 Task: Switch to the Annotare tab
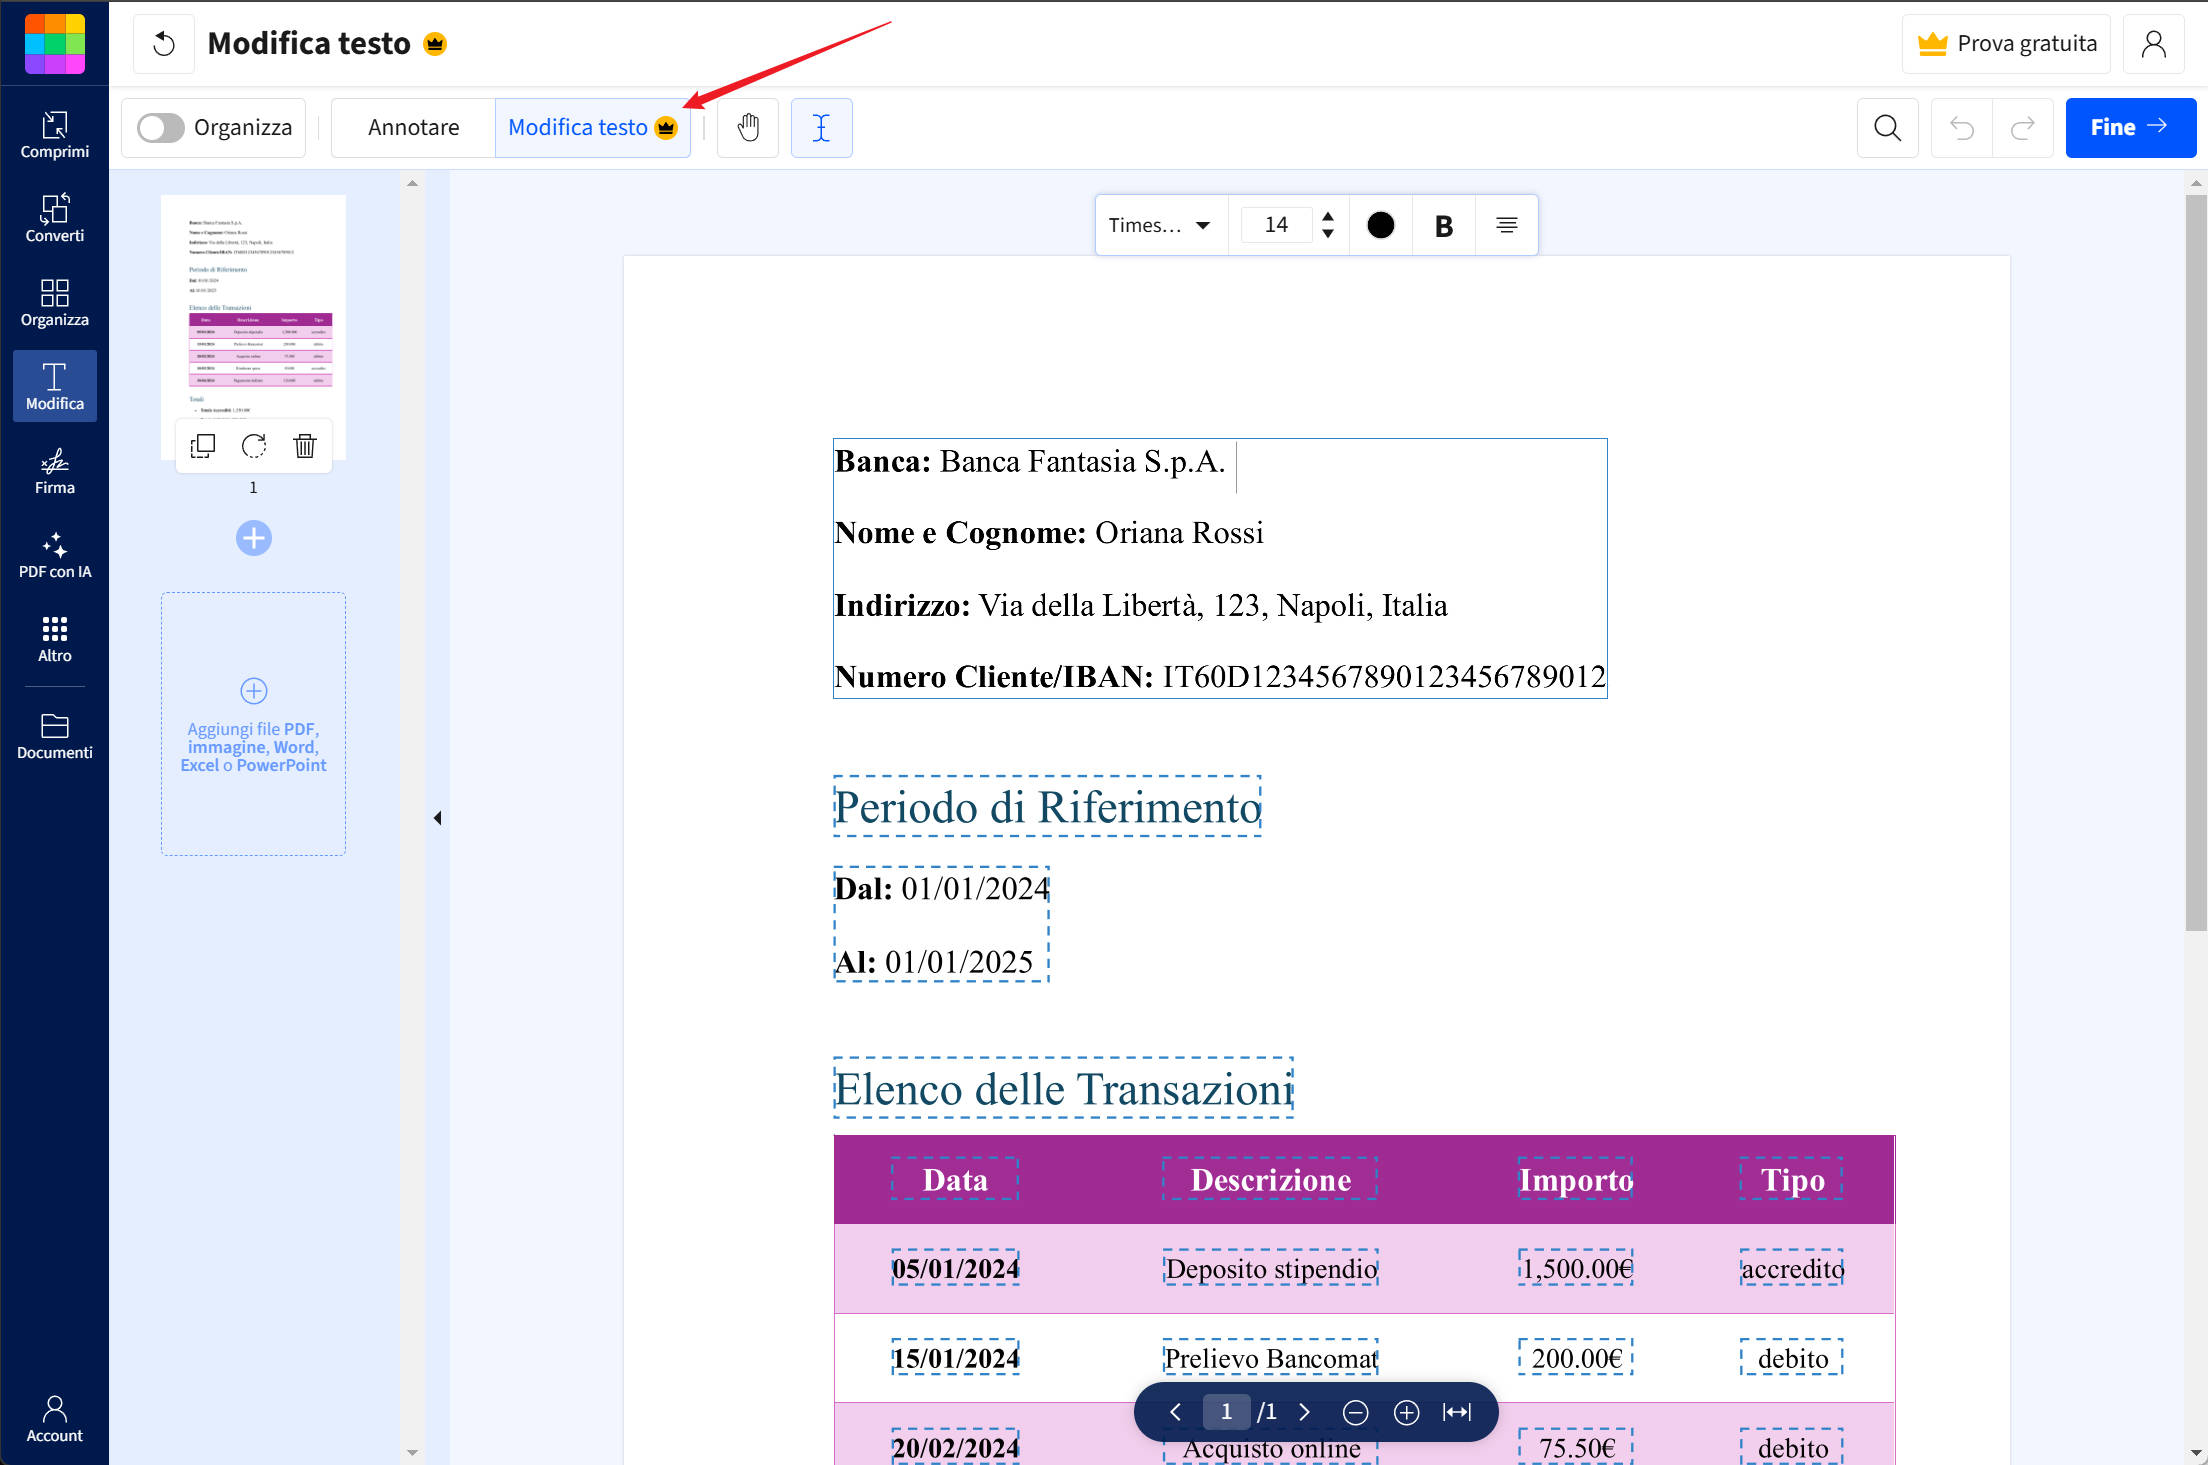pyautogui.click(x=413, y=128)
